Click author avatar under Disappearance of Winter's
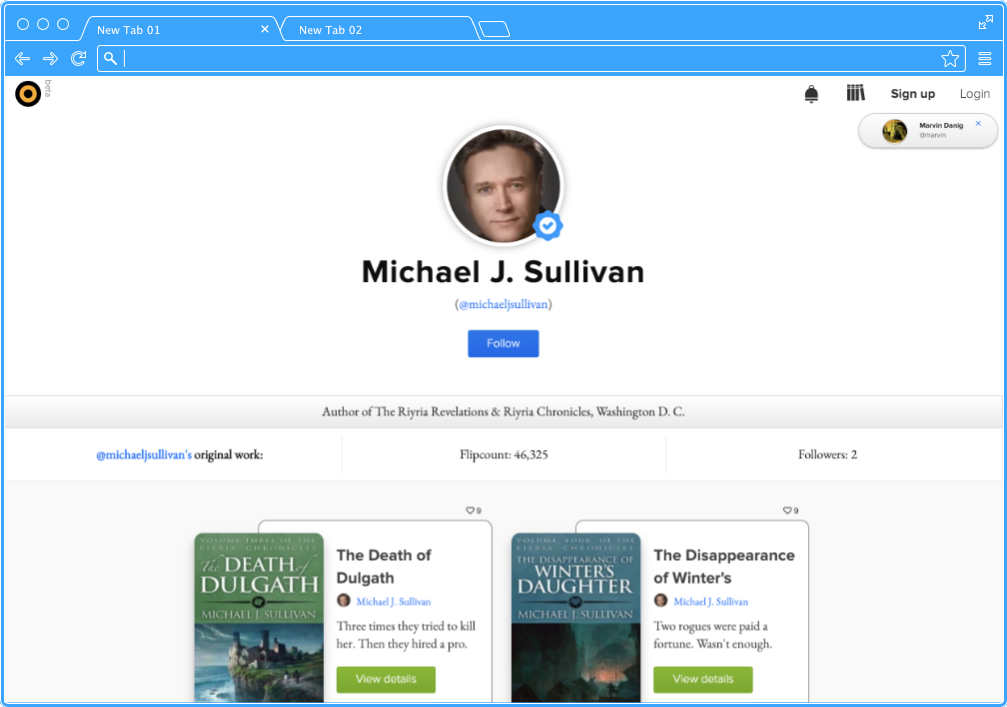 (x=661, y=600)
